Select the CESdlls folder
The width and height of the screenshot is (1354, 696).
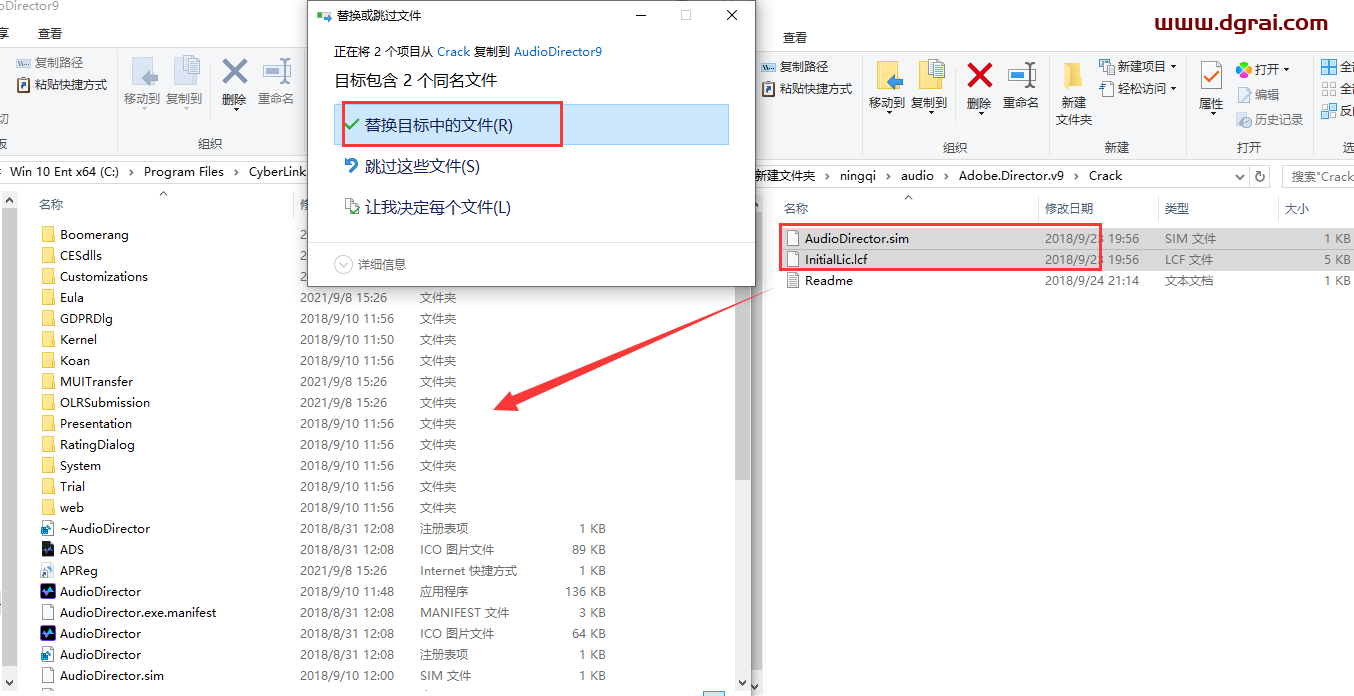pyautogui.click(x=81, y=255)
